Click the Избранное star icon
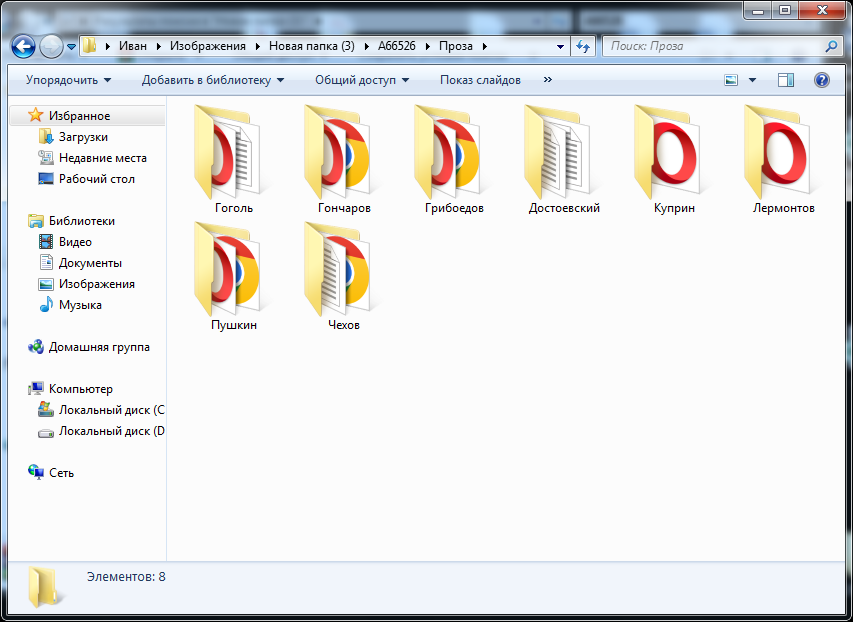This screenshot has width=853, height=622. 35,115
